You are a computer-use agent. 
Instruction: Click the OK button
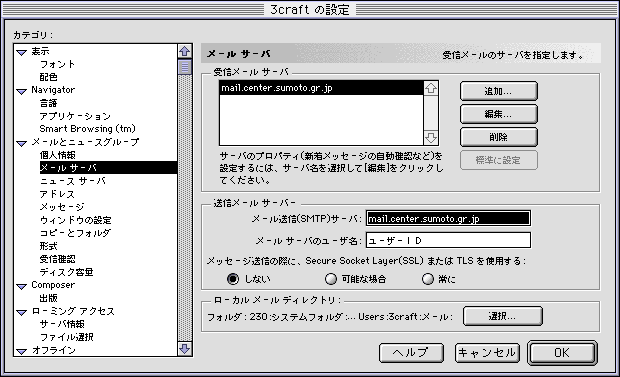[x=562, y=352]
